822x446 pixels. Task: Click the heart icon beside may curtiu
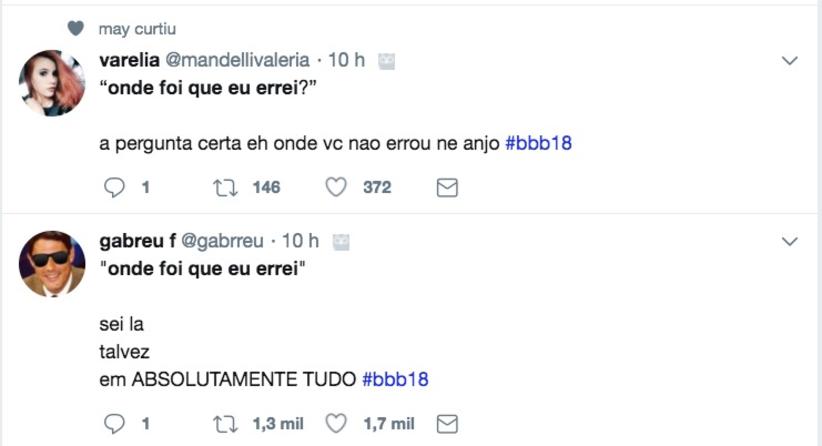point(75,29)
